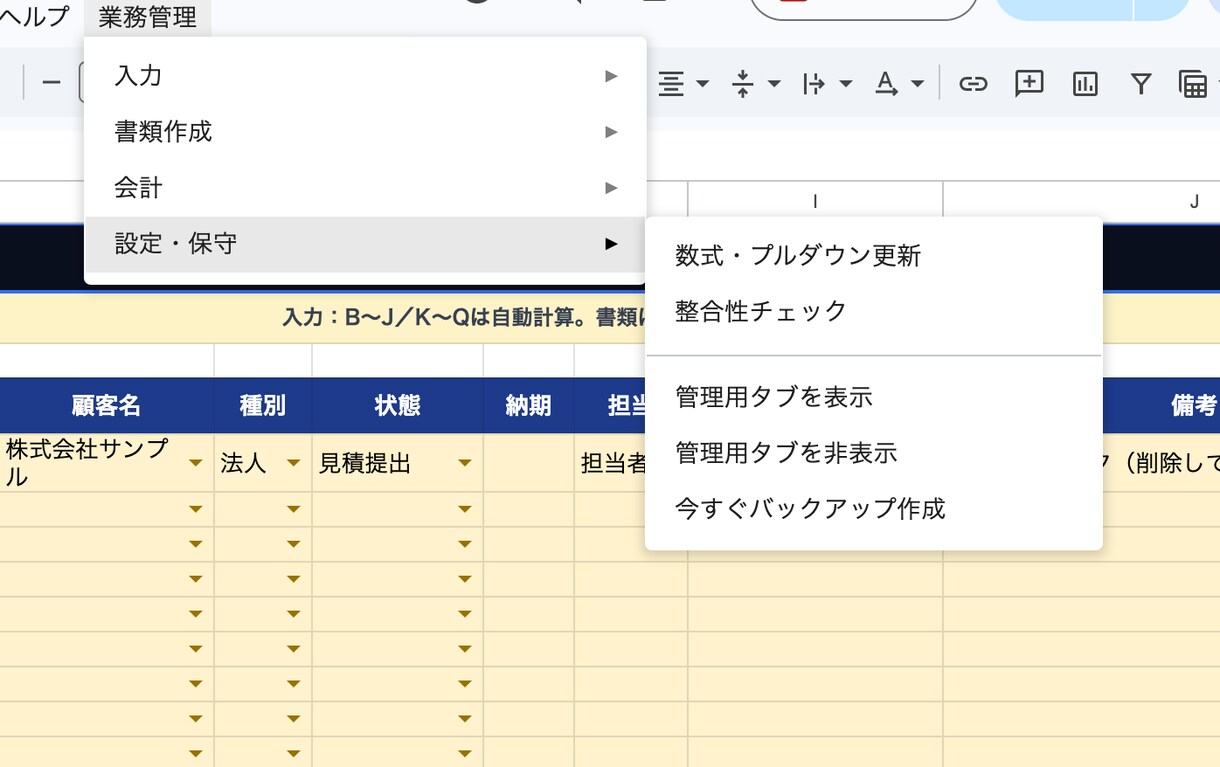Select the 見積提出 cell text
The image size is (1220, 767).
365,464
